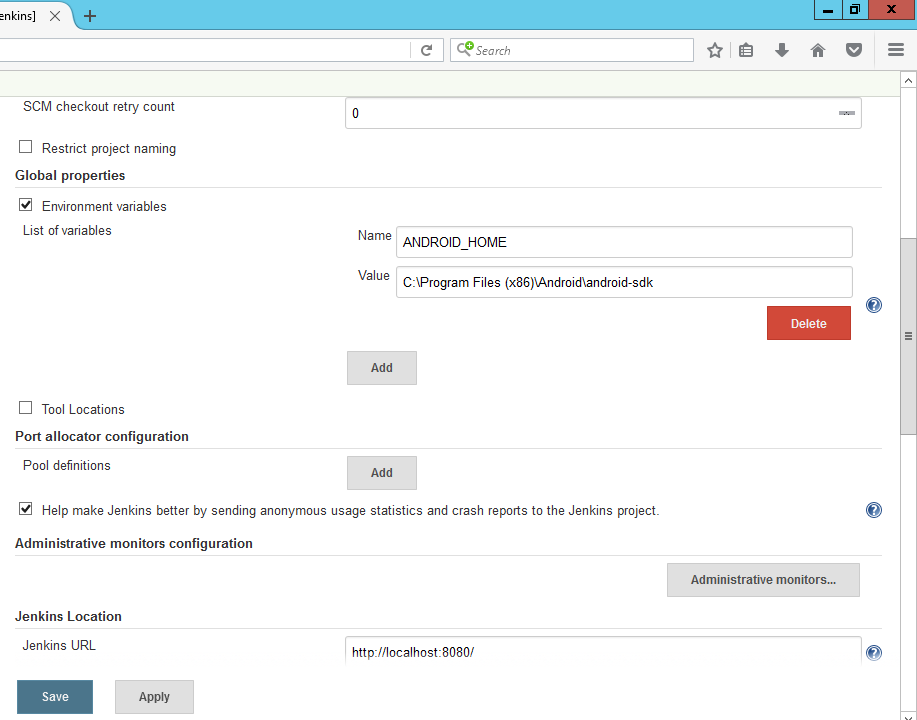Open Administrative monitors settings
The image size is (917, 720).
[763, 580]
